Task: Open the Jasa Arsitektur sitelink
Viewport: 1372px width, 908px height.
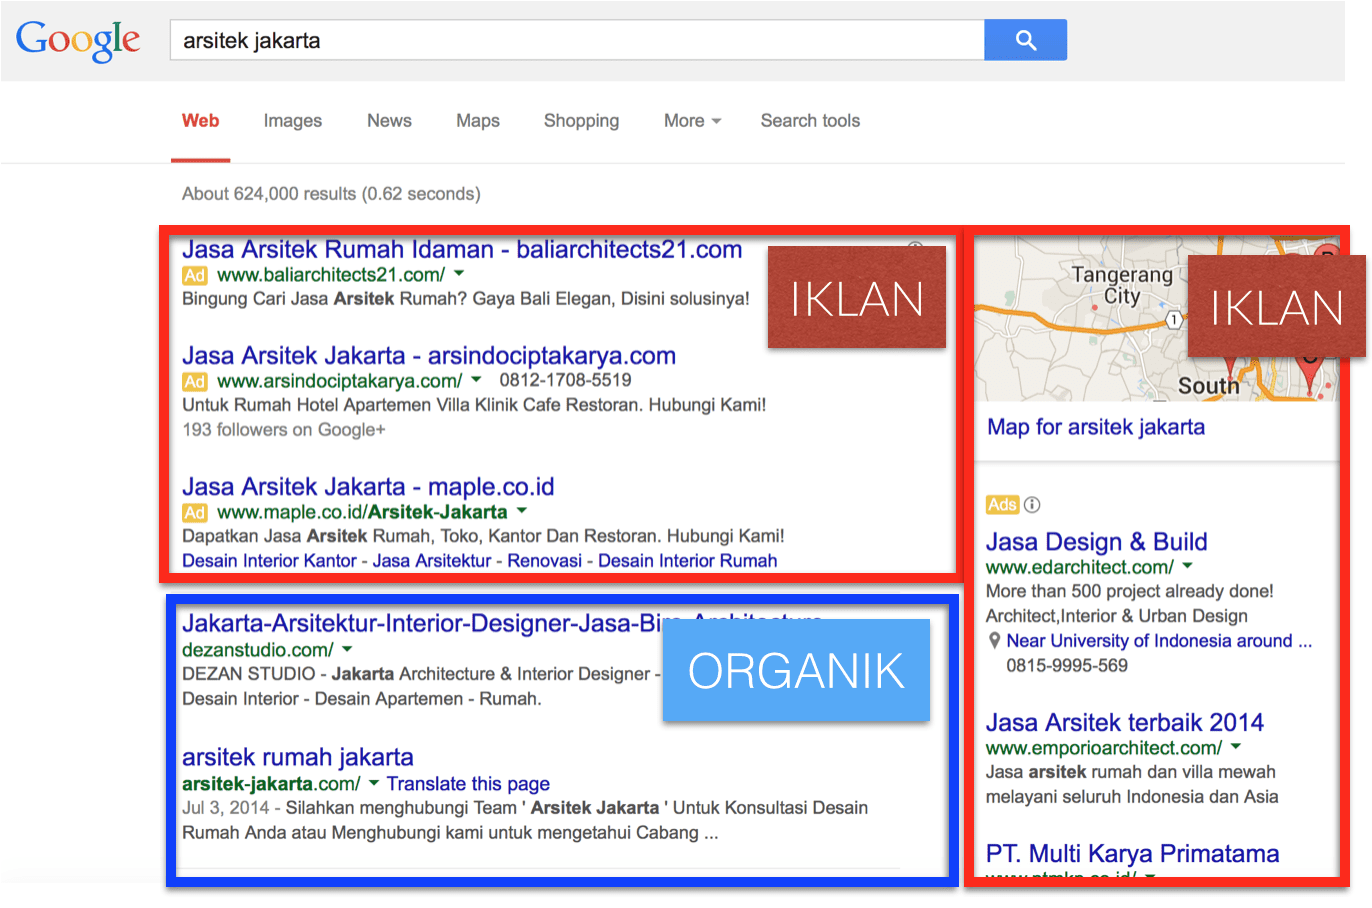Action: 432,561
